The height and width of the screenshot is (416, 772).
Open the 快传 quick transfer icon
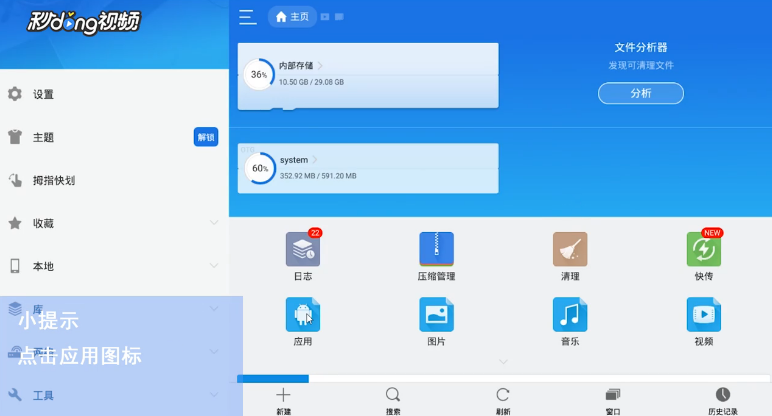(x=704, y=249)
